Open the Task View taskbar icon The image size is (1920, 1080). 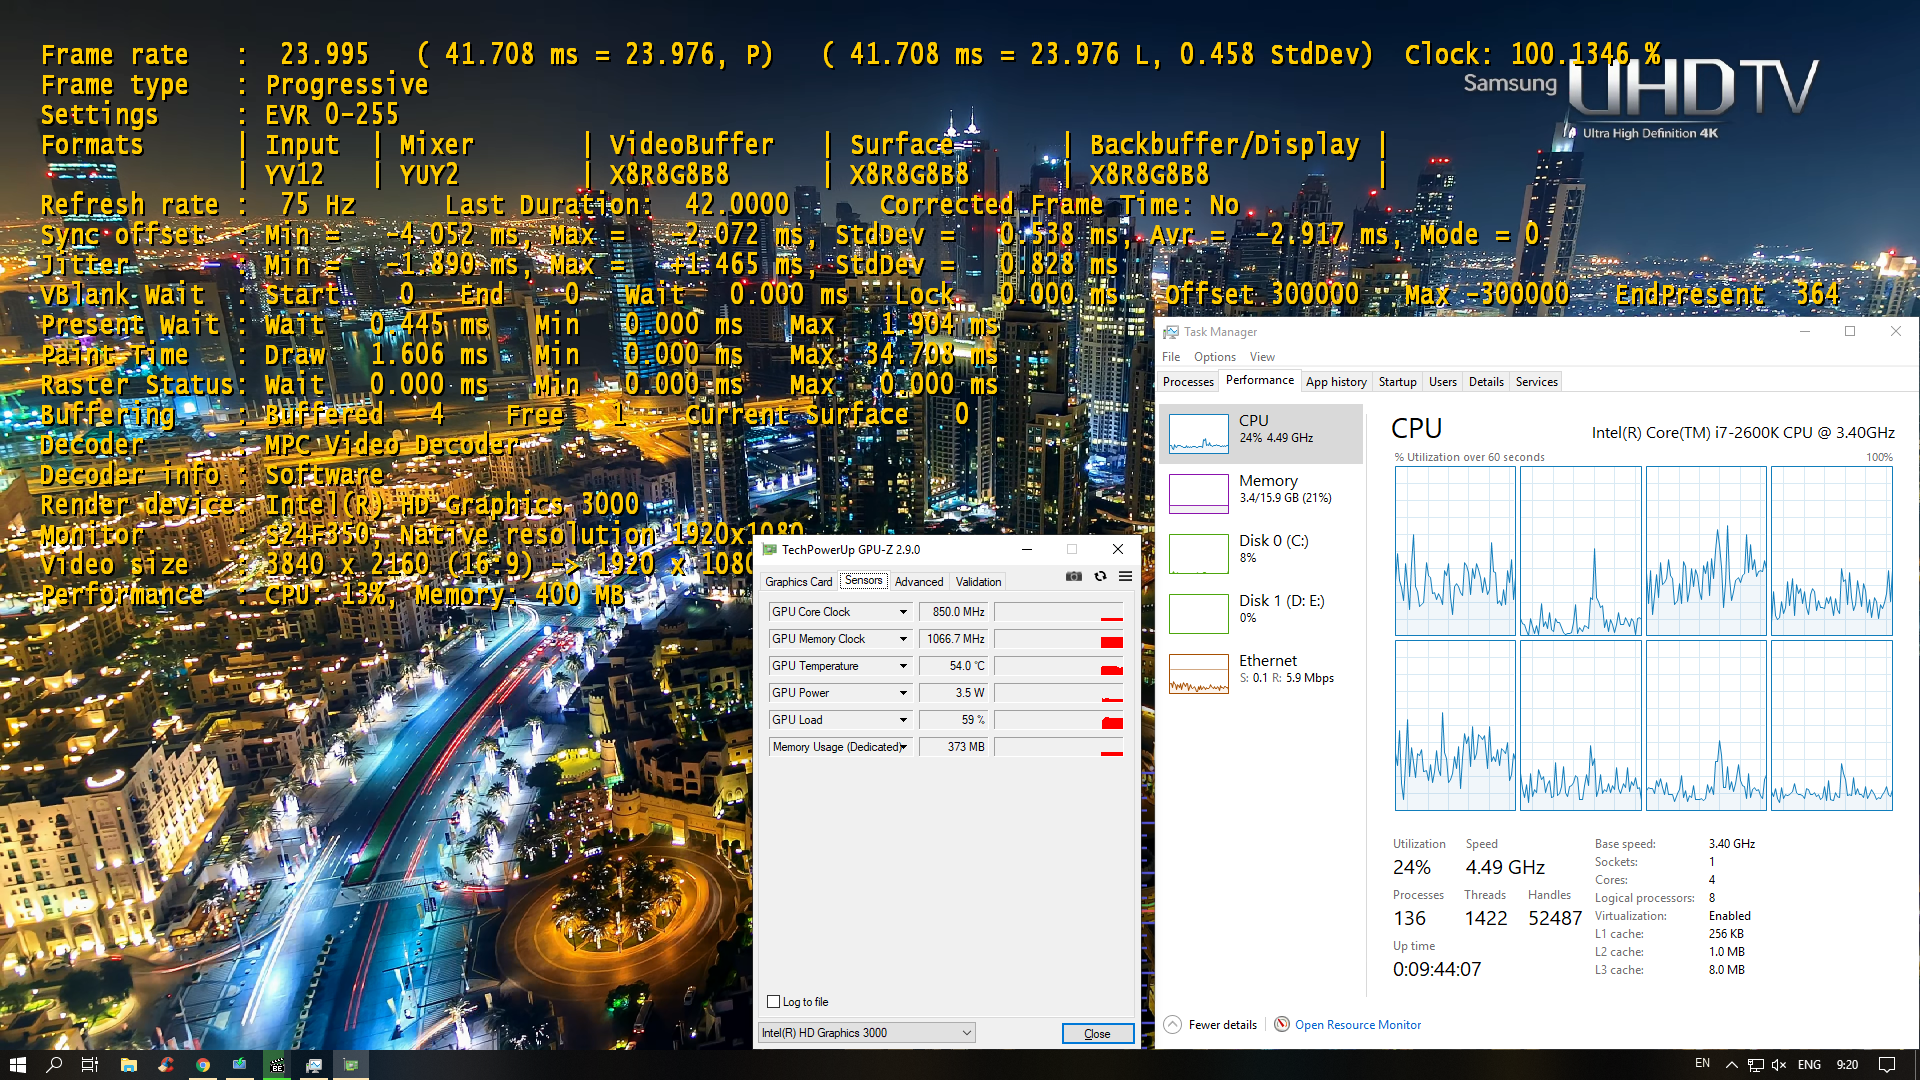click(x=90, y=1065)
